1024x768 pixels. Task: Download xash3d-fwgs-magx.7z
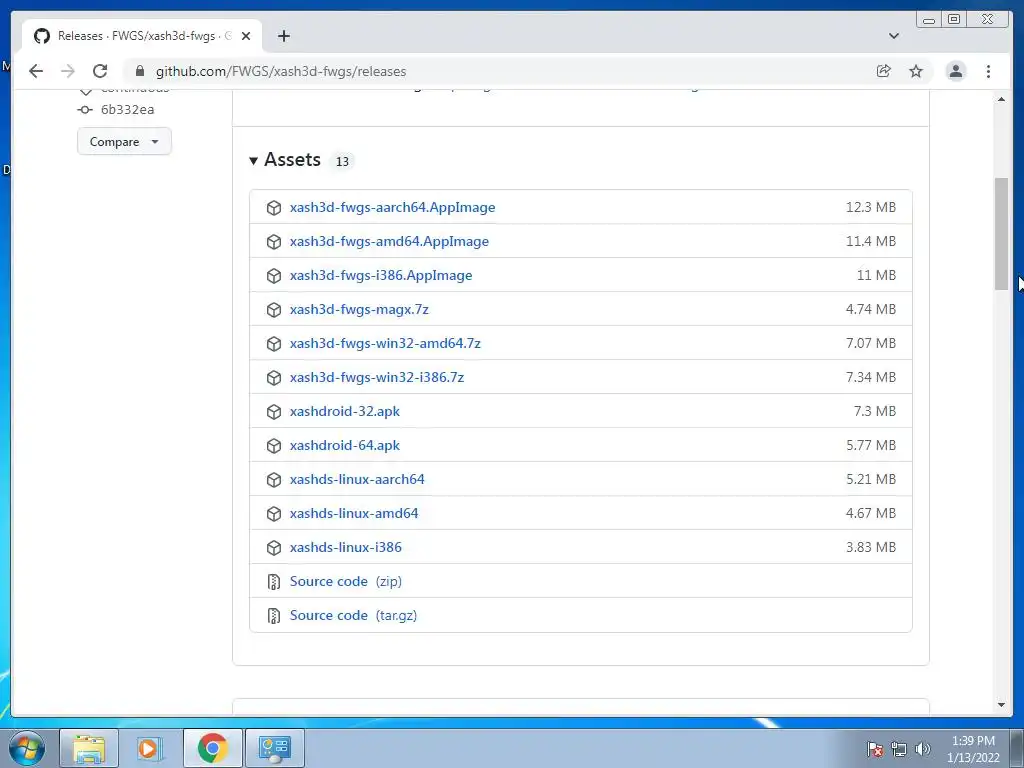(359, 309)
